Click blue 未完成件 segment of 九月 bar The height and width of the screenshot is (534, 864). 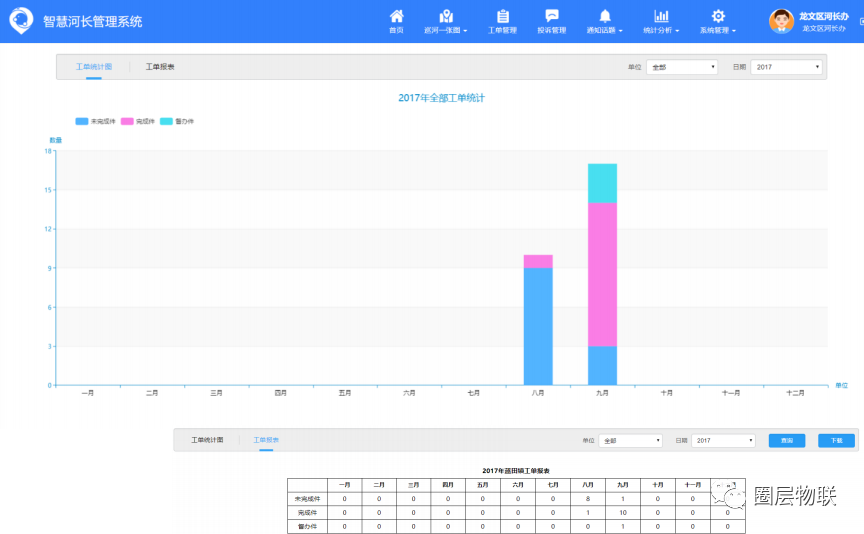[x=602, y=365]
